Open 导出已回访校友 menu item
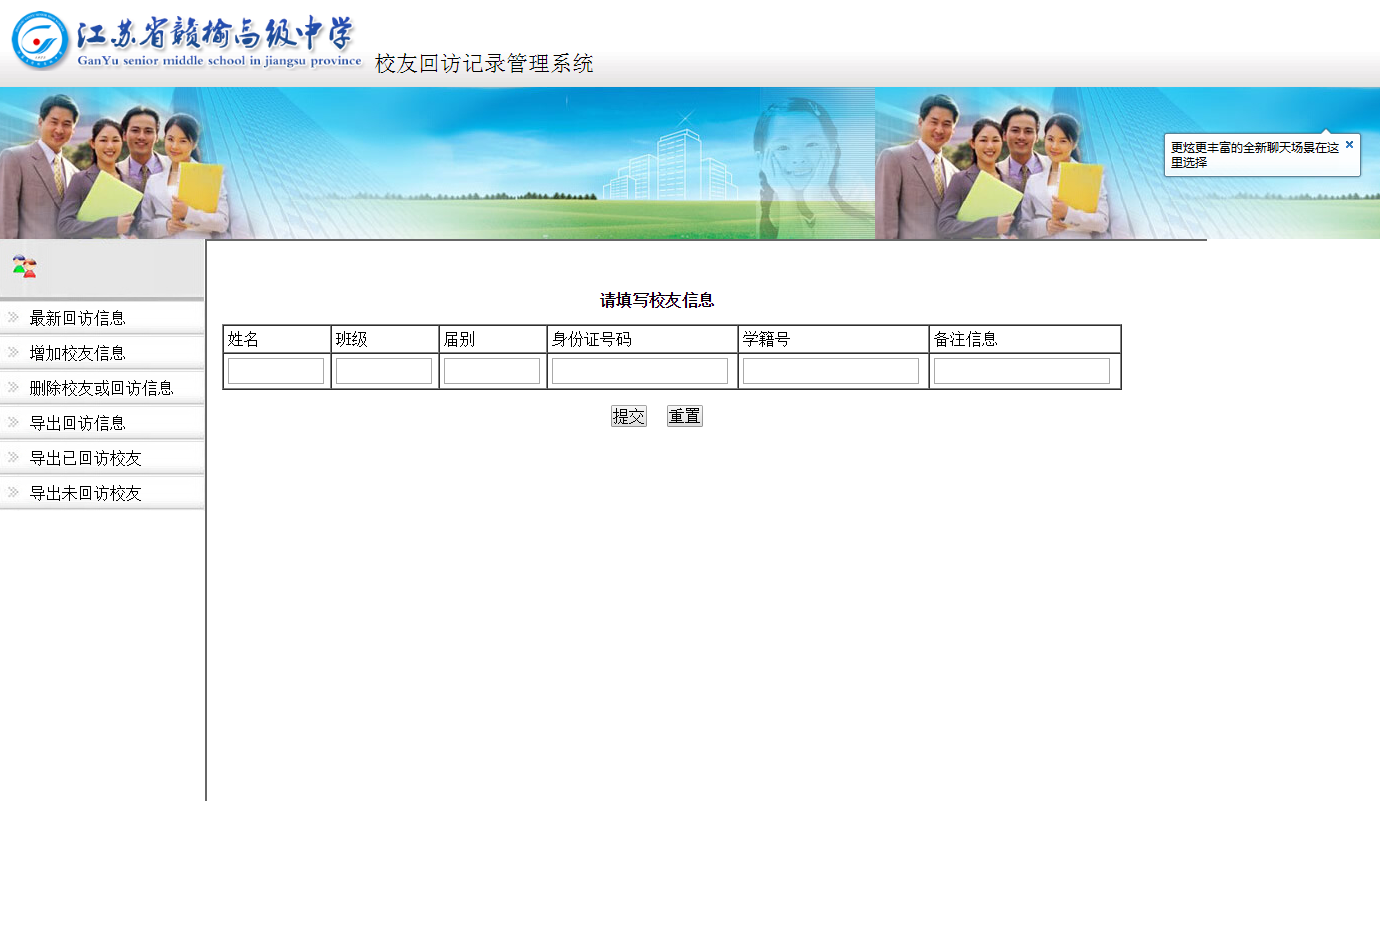Screen dimensions: 1380x941 (x=85, y=458)
